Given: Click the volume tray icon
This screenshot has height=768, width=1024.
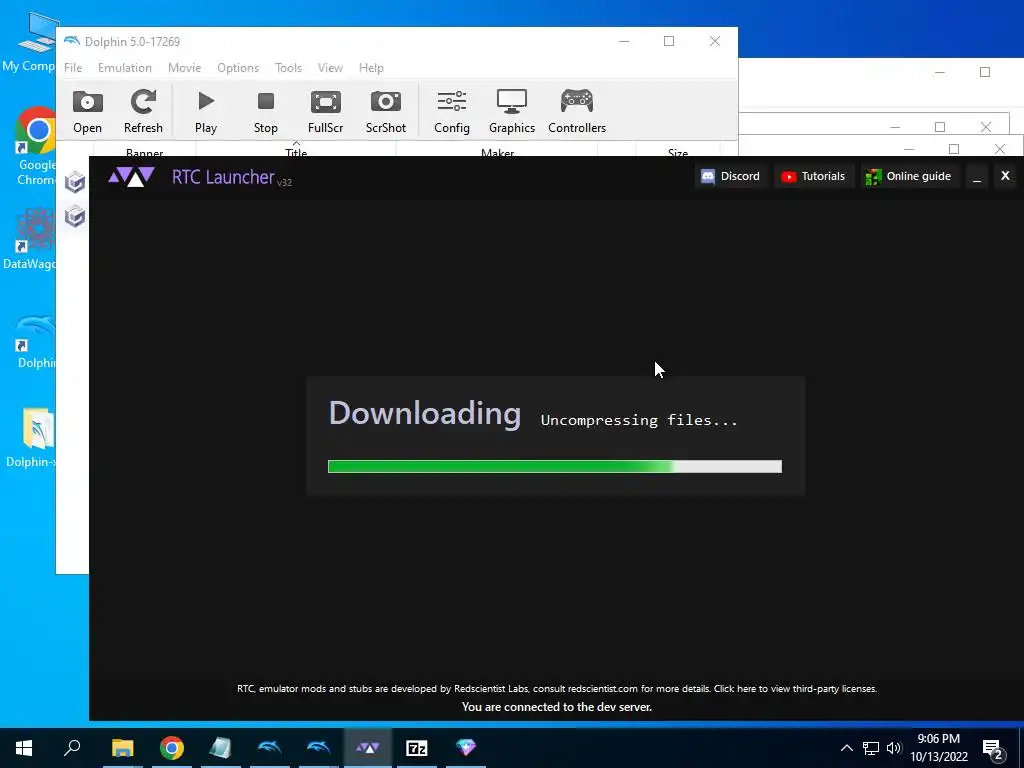Looking at the screenshot, I should pos(894,748).
